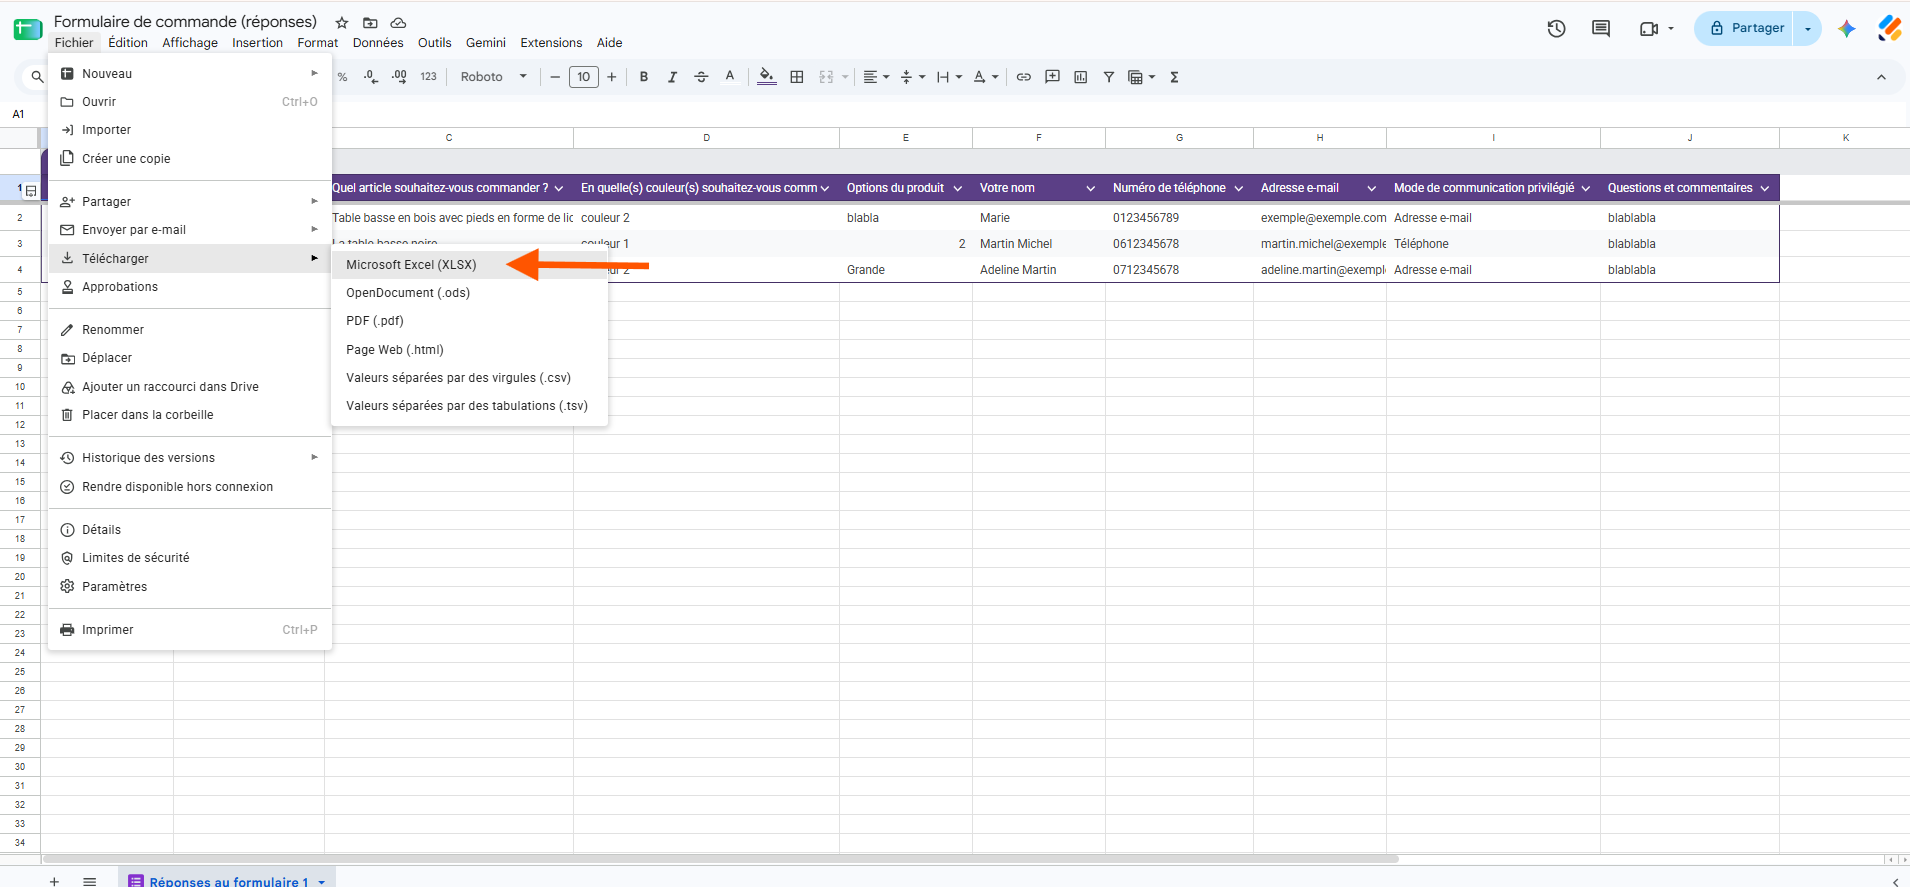Insert a chart from the toolbar

point(1081,77)
